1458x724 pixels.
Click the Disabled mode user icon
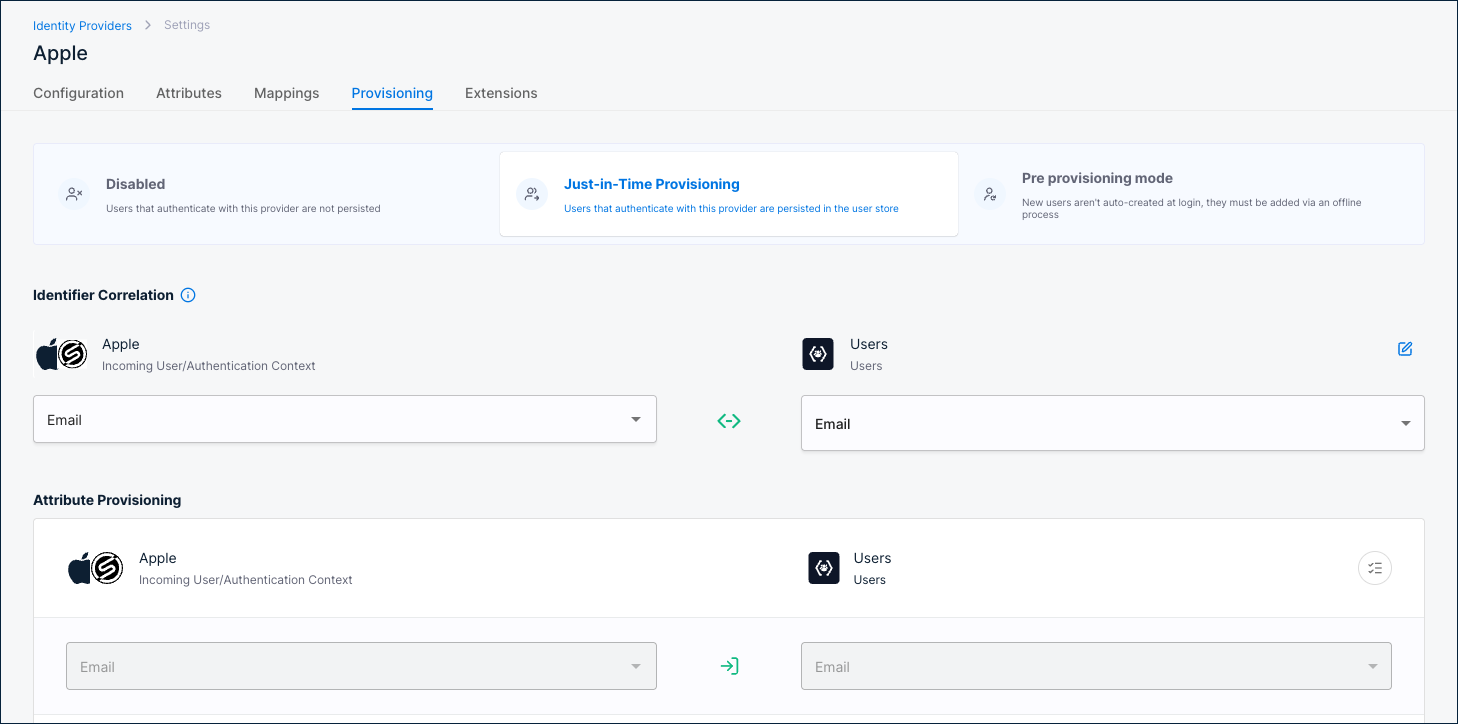coord(74,193)
